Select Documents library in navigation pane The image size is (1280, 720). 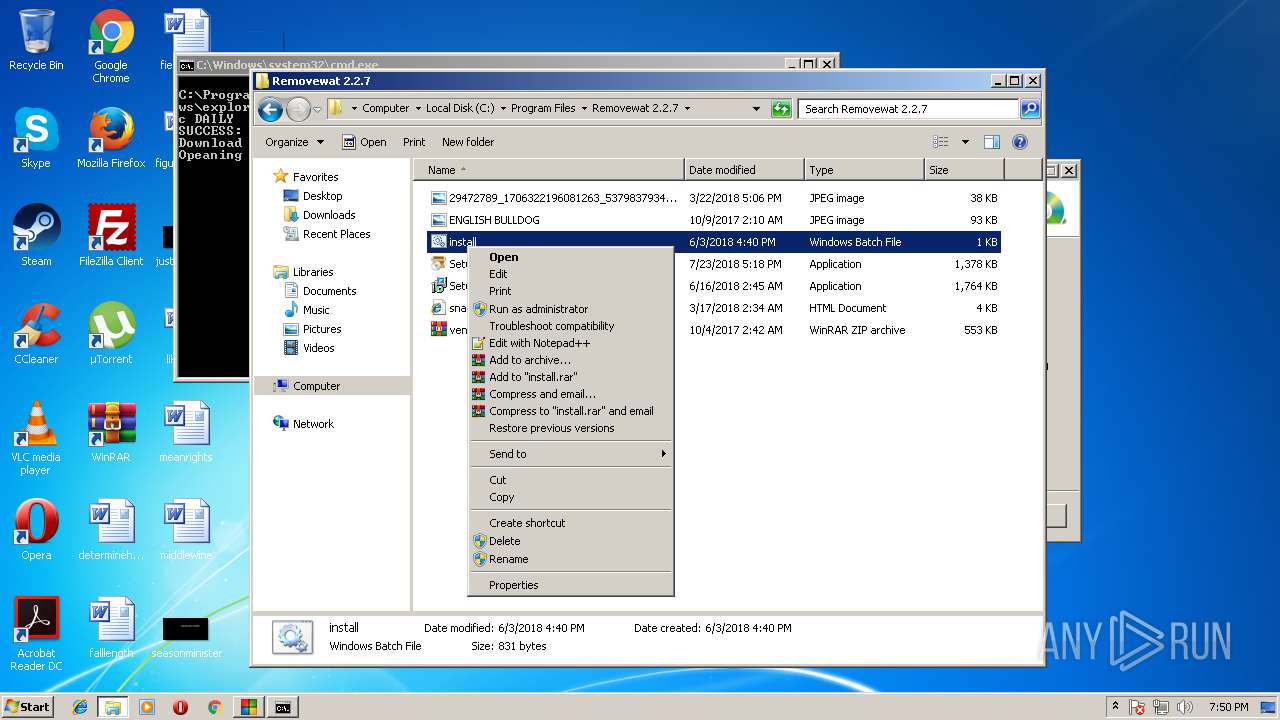click(329, 291)
